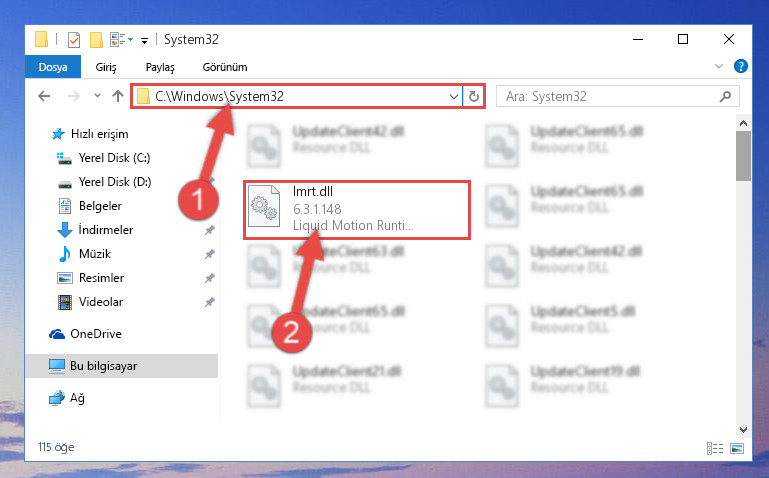Click the New folder icon in quick access toolbar
This screenshot has height=478, width=769.
pos(96,40)
